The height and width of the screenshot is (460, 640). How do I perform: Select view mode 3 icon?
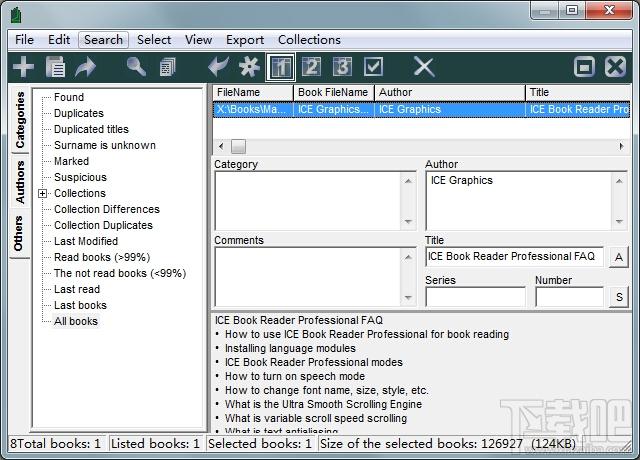click(x=342, y=67)
